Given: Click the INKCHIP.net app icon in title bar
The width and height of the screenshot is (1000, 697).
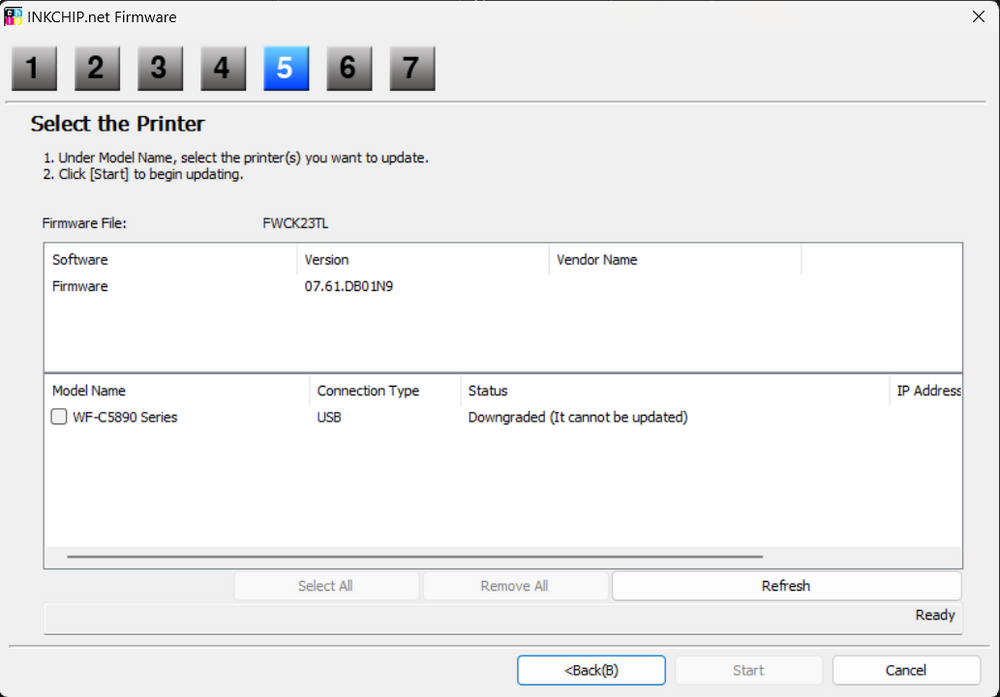Looking at the screenshot, I should click(x=14, y=16).
